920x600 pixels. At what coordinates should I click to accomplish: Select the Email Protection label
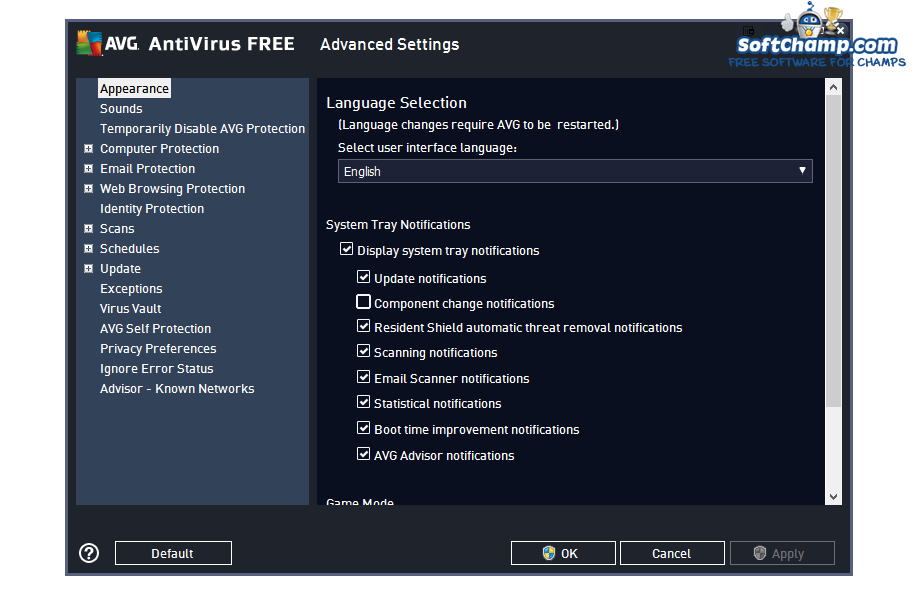147,169
